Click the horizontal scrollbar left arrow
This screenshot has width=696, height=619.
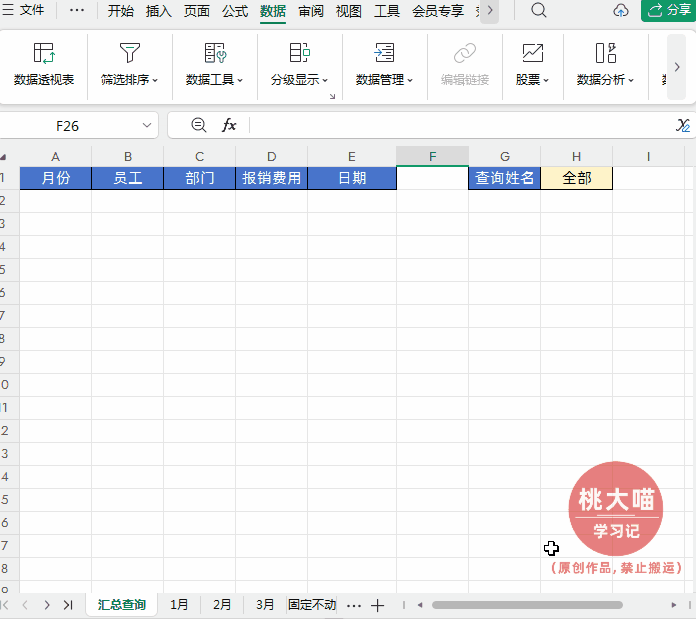(420, 605)
